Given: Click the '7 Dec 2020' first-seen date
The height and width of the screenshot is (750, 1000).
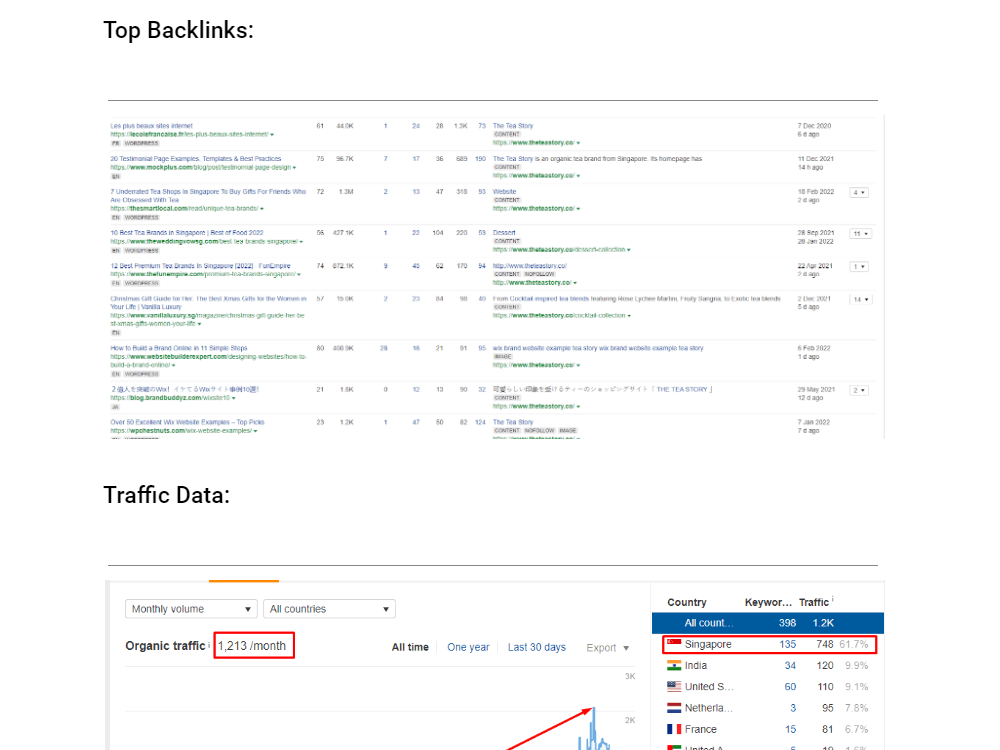Looking at the screenshot, I should point(814,126).
